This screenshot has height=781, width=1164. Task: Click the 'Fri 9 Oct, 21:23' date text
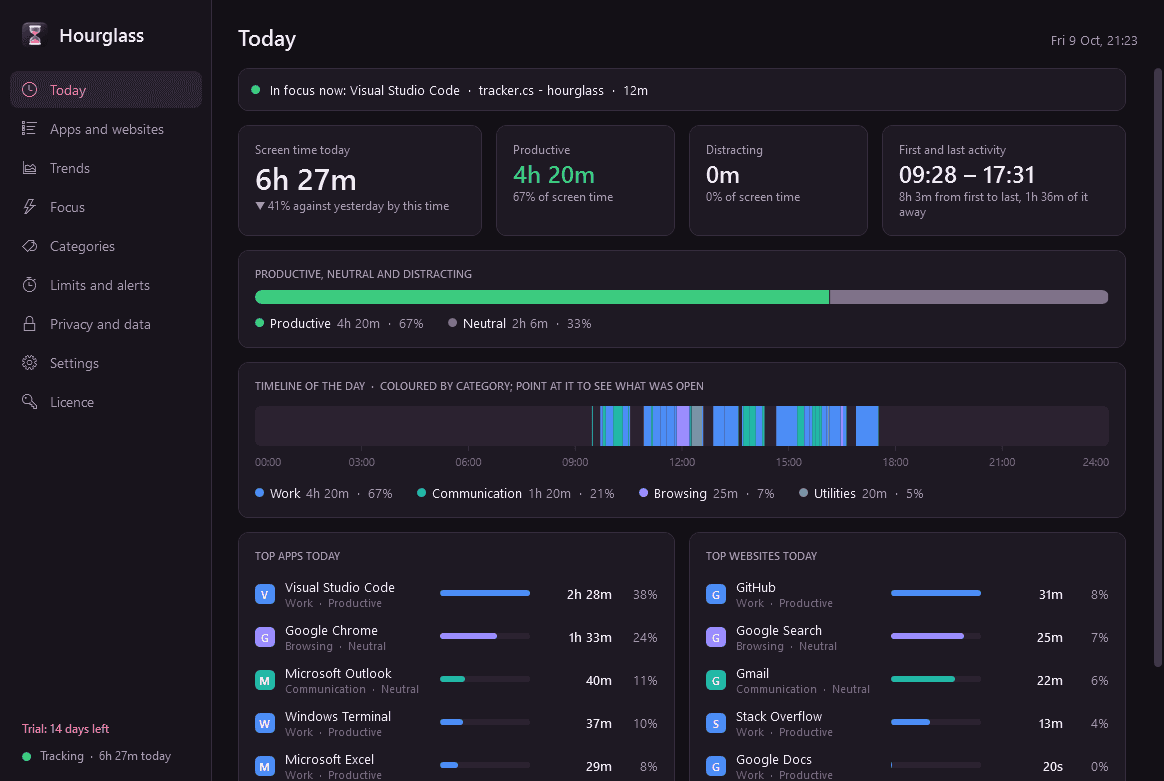coord(1094,41)
